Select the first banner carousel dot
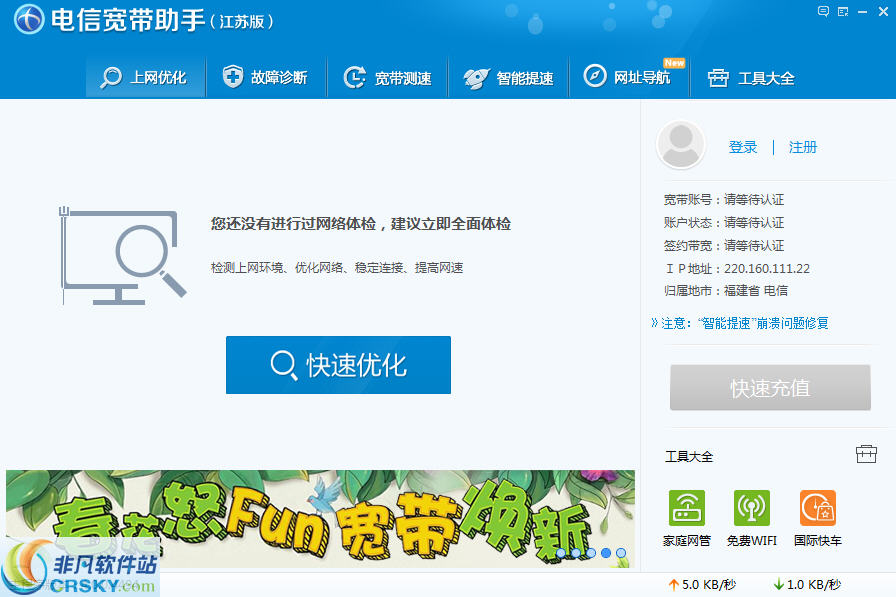 (561, 553)
